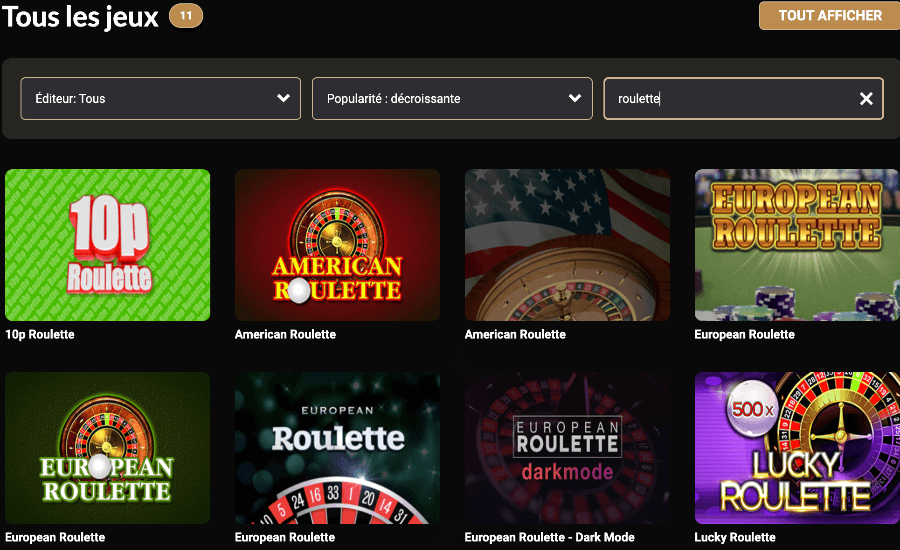Click the European Roulette title under the gold-lettered thumbnail

point(744,334)
